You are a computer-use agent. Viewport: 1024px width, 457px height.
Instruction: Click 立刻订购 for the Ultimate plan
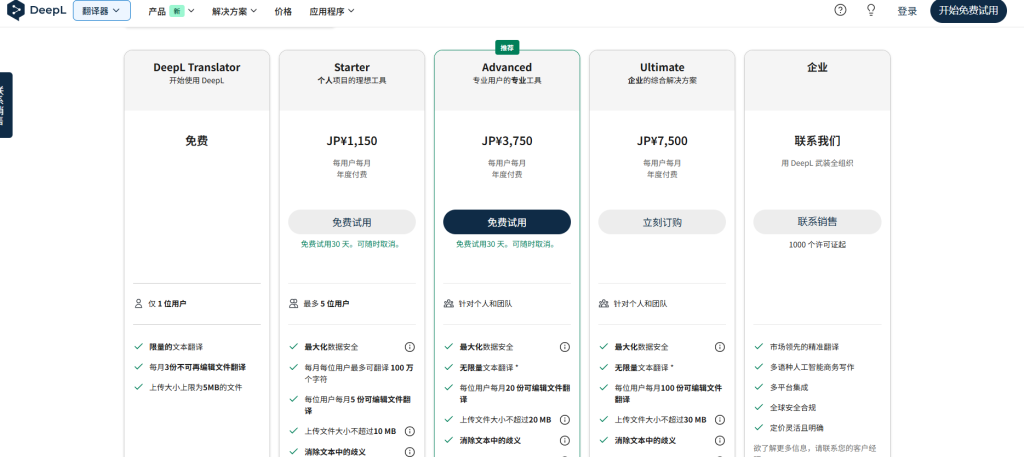(662, 222)
